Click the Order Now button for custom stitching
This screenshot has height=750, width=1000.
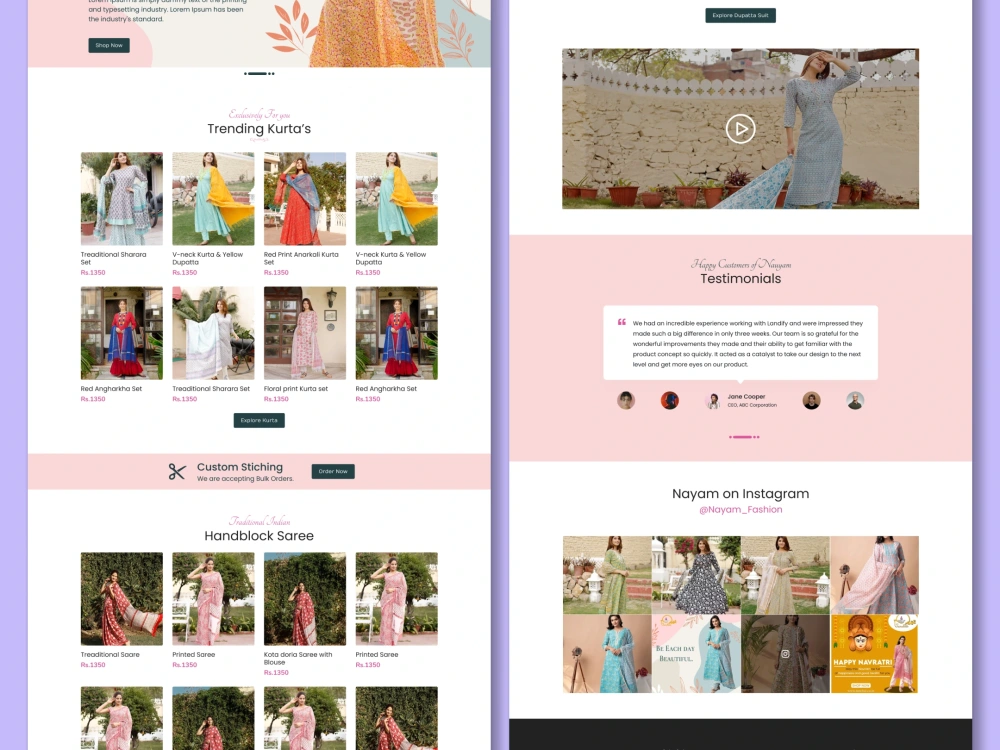pyautogui.click(x=333, y=471)
